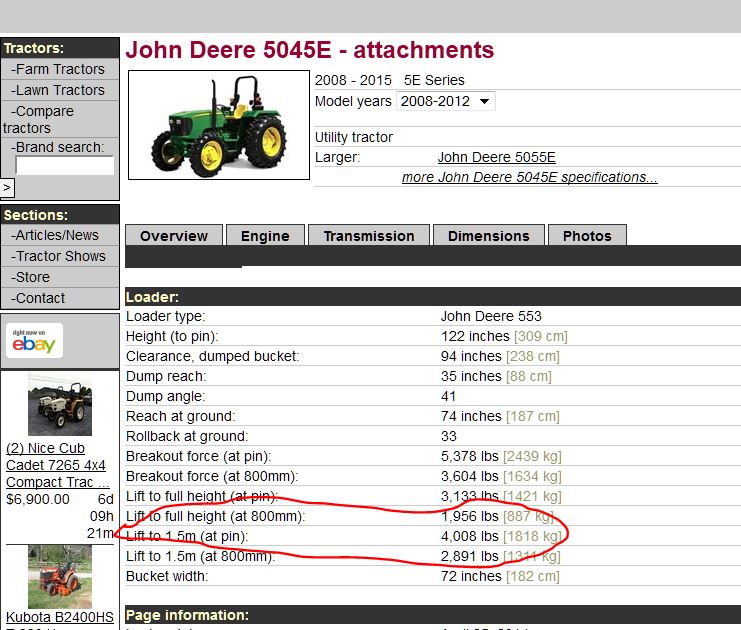The width and height of the screenshot is (741, 630).
Task: Select the Dimensions tab
Action: click(488, 236)
